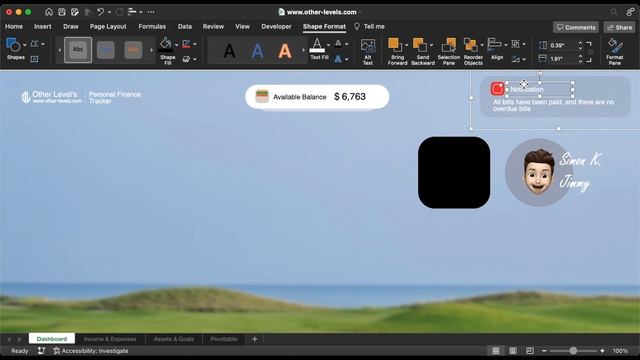Click the Share button

pyautogui.click(x=619, y=27)
